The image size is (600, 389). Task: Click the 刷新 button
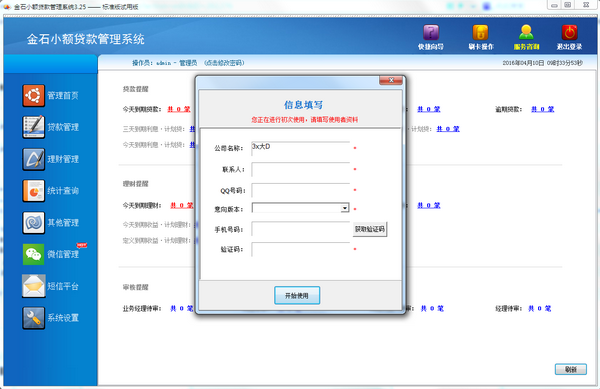[571, 369]
